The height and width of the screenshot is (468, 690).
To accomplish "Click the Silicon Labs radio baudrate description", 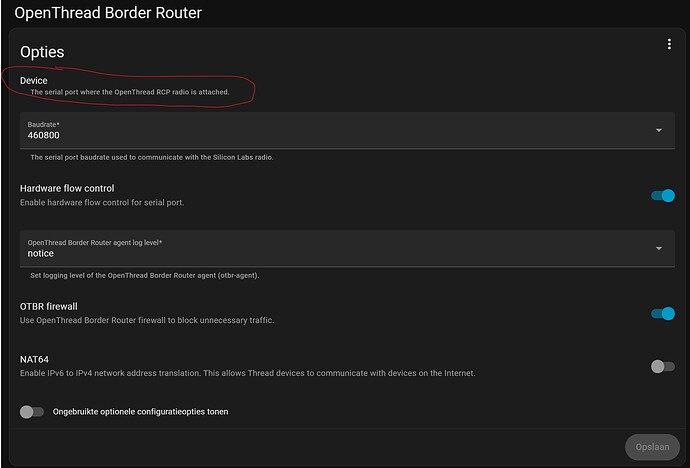I will click(152, 157).
